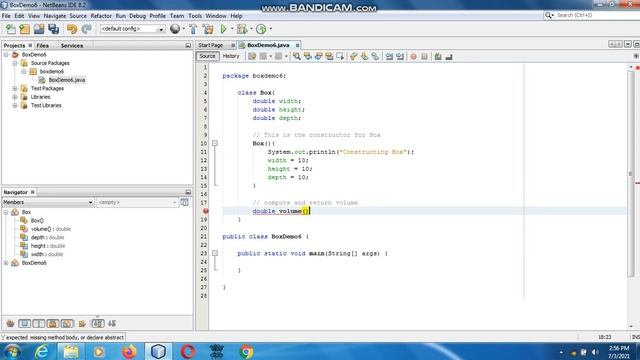Image resolution: width=640 pixels, height=360 pixels.
Task: Select volume() member in Navigator
Action: pos(51,229)
